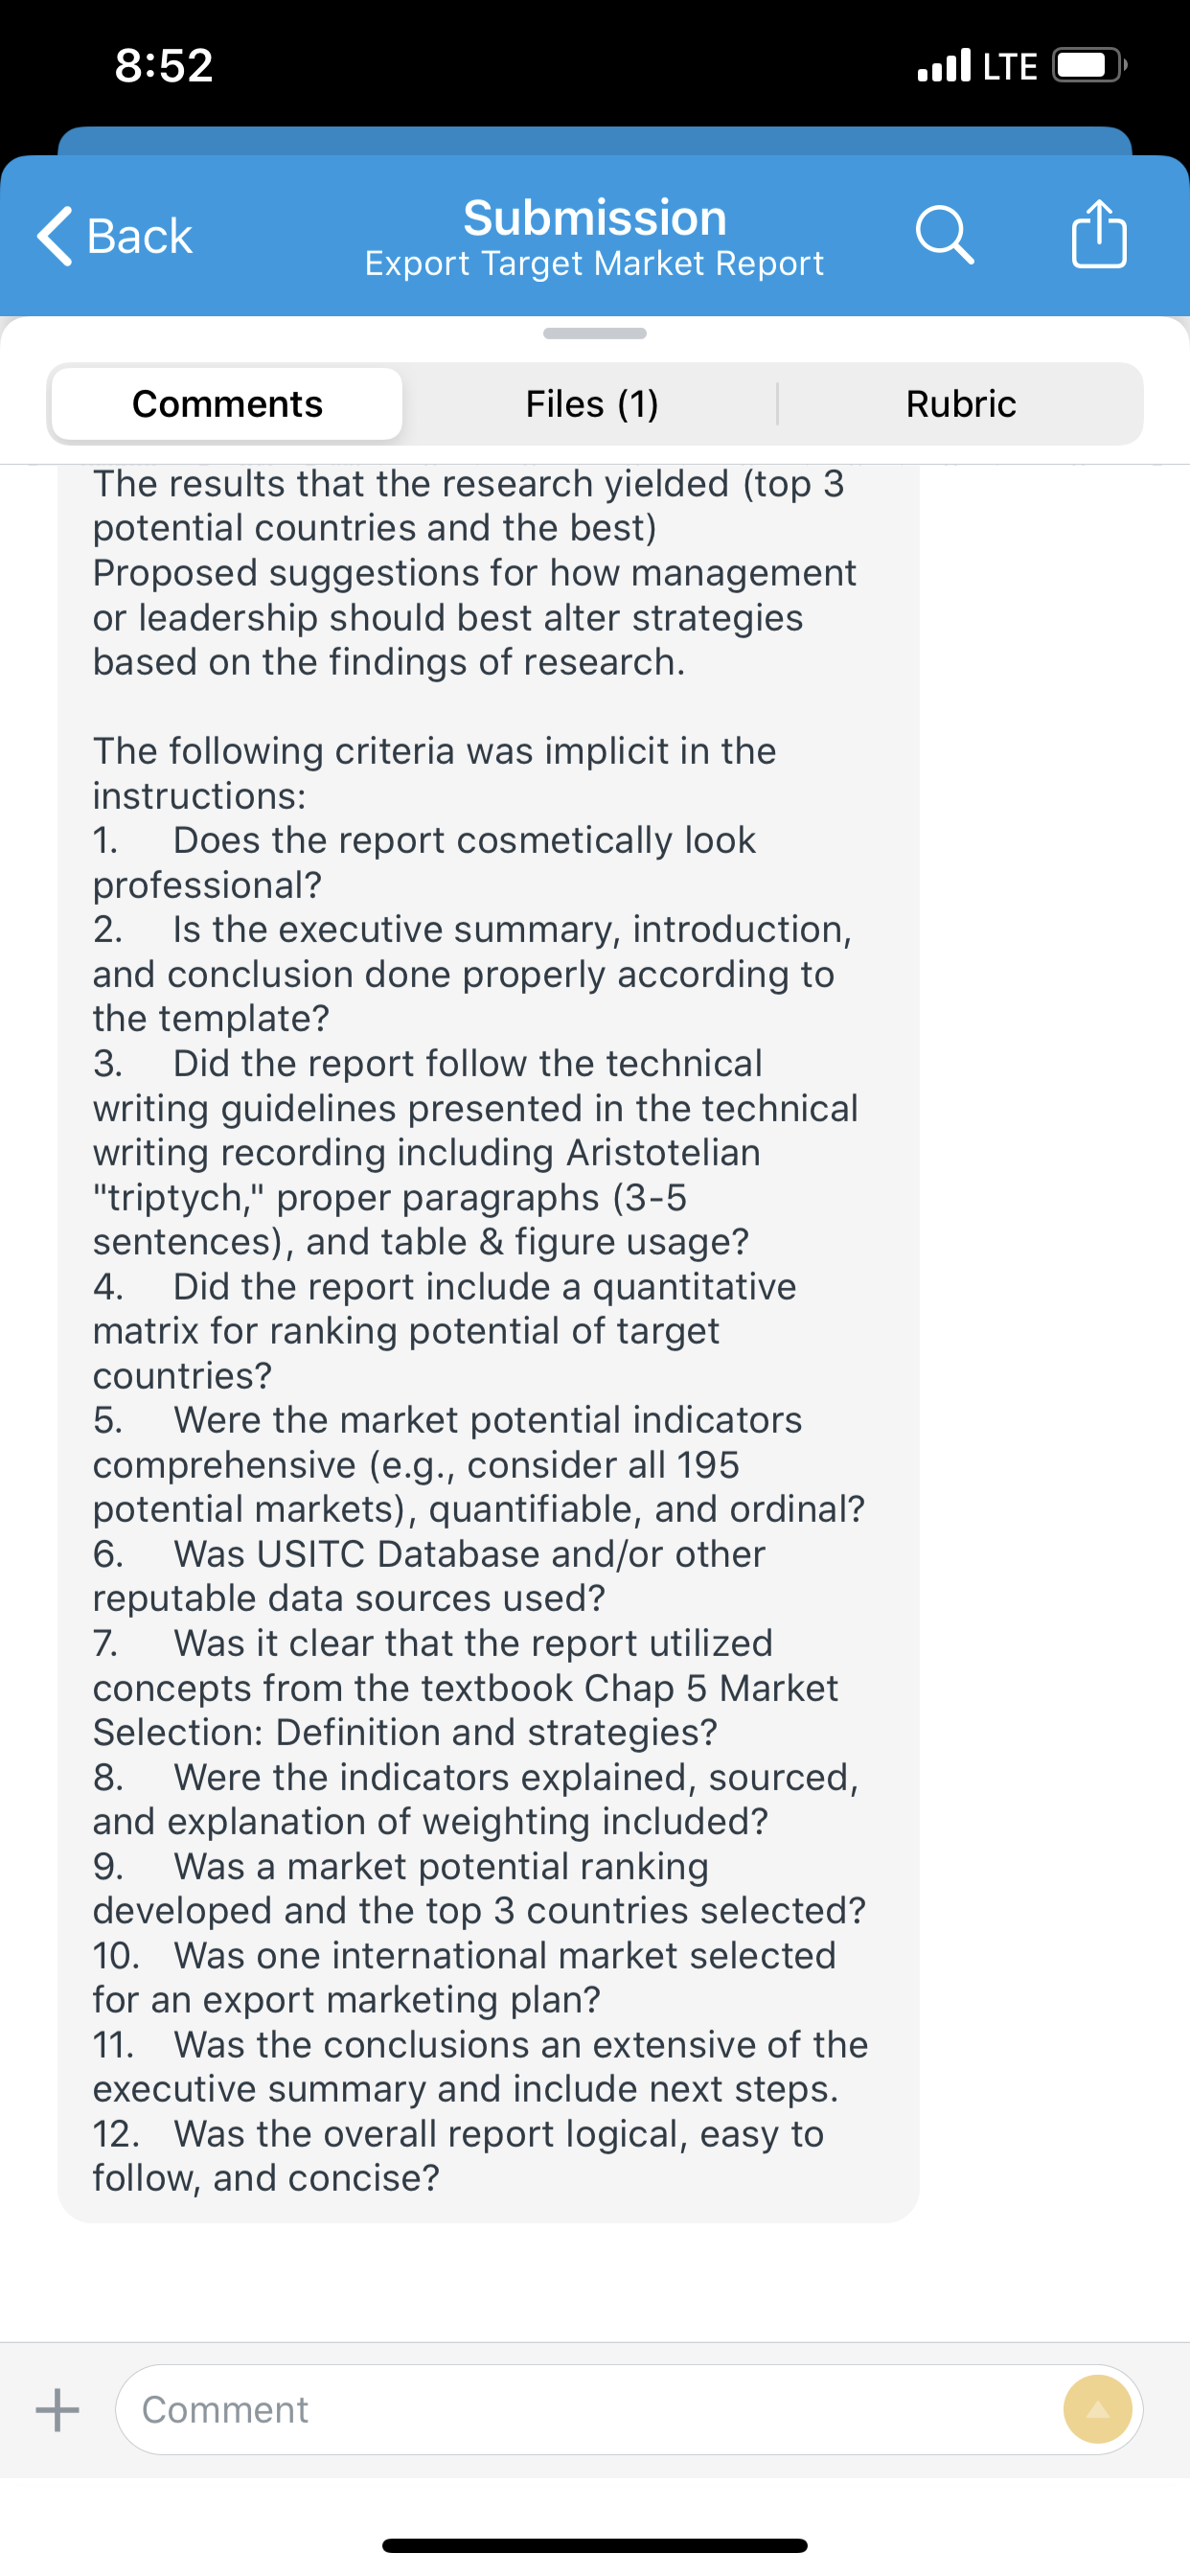
Task: Tap the Back chevron arrow
Action: (55, 236)
